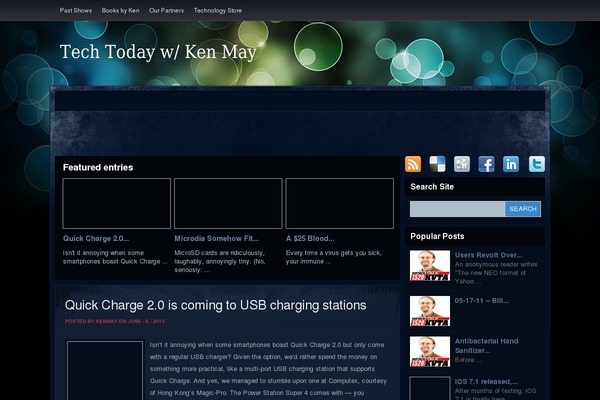Click the Digg share icon
Viewport: 600px width, 400px height.
pos(462,164)
